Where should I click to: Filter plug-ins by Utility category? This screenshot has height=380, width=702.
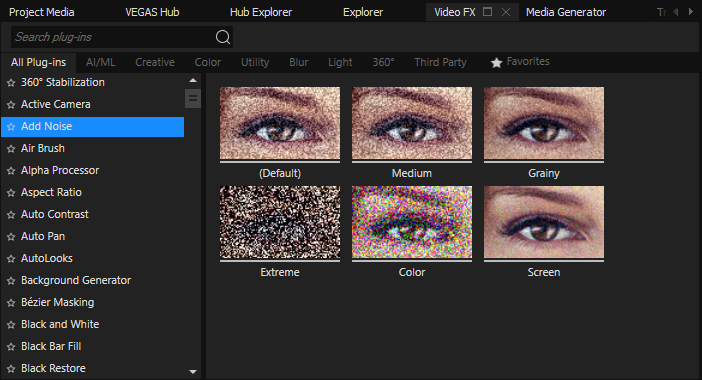[255, 62]
